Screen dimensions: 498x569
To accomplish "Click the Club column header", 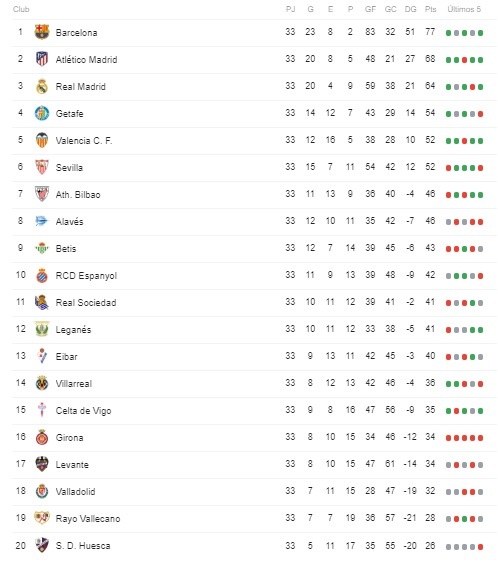I will pos(21,9).
